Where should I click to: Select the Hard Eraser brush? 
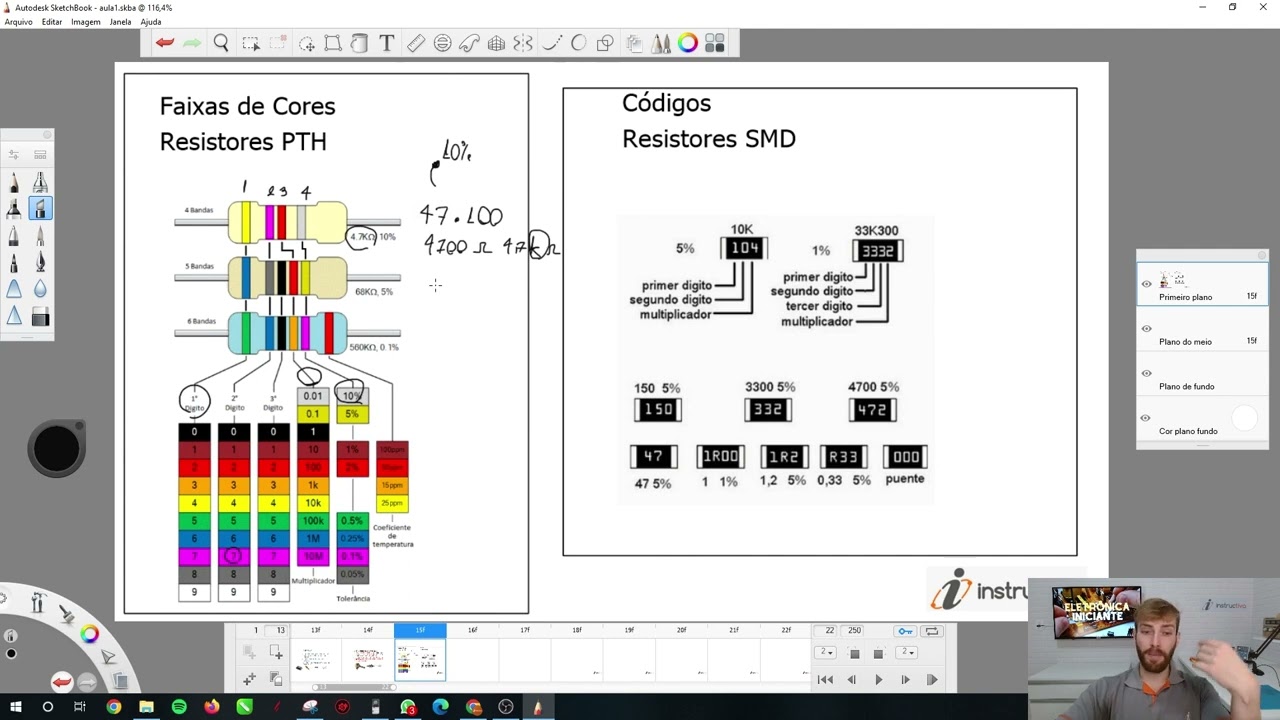(40, 317)
